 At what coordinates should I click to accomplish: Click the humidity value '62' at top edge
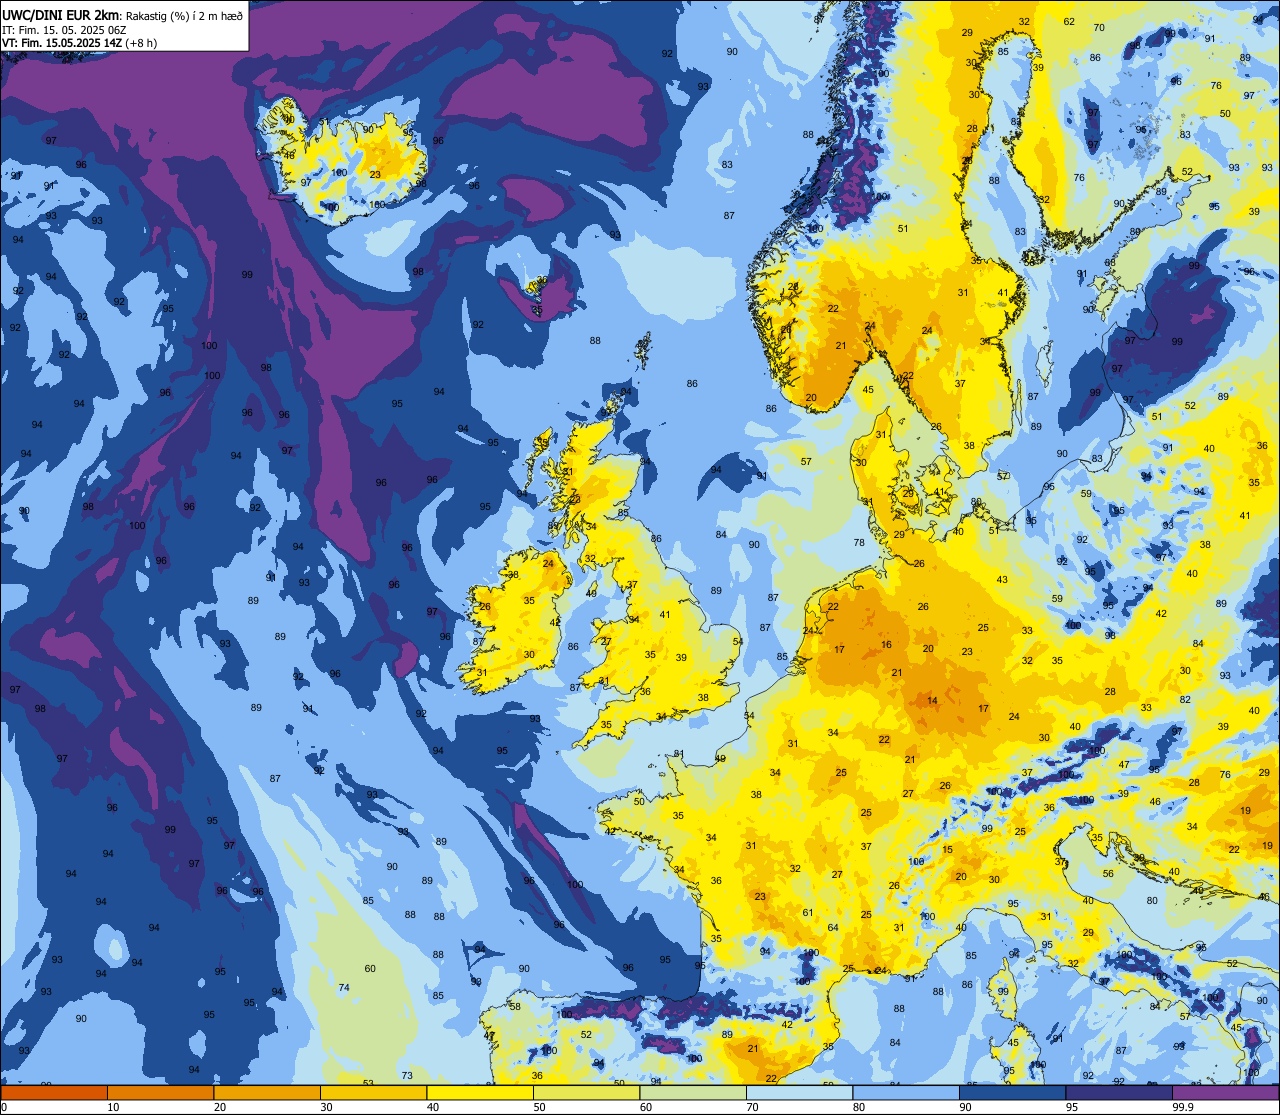point(1069,22)
